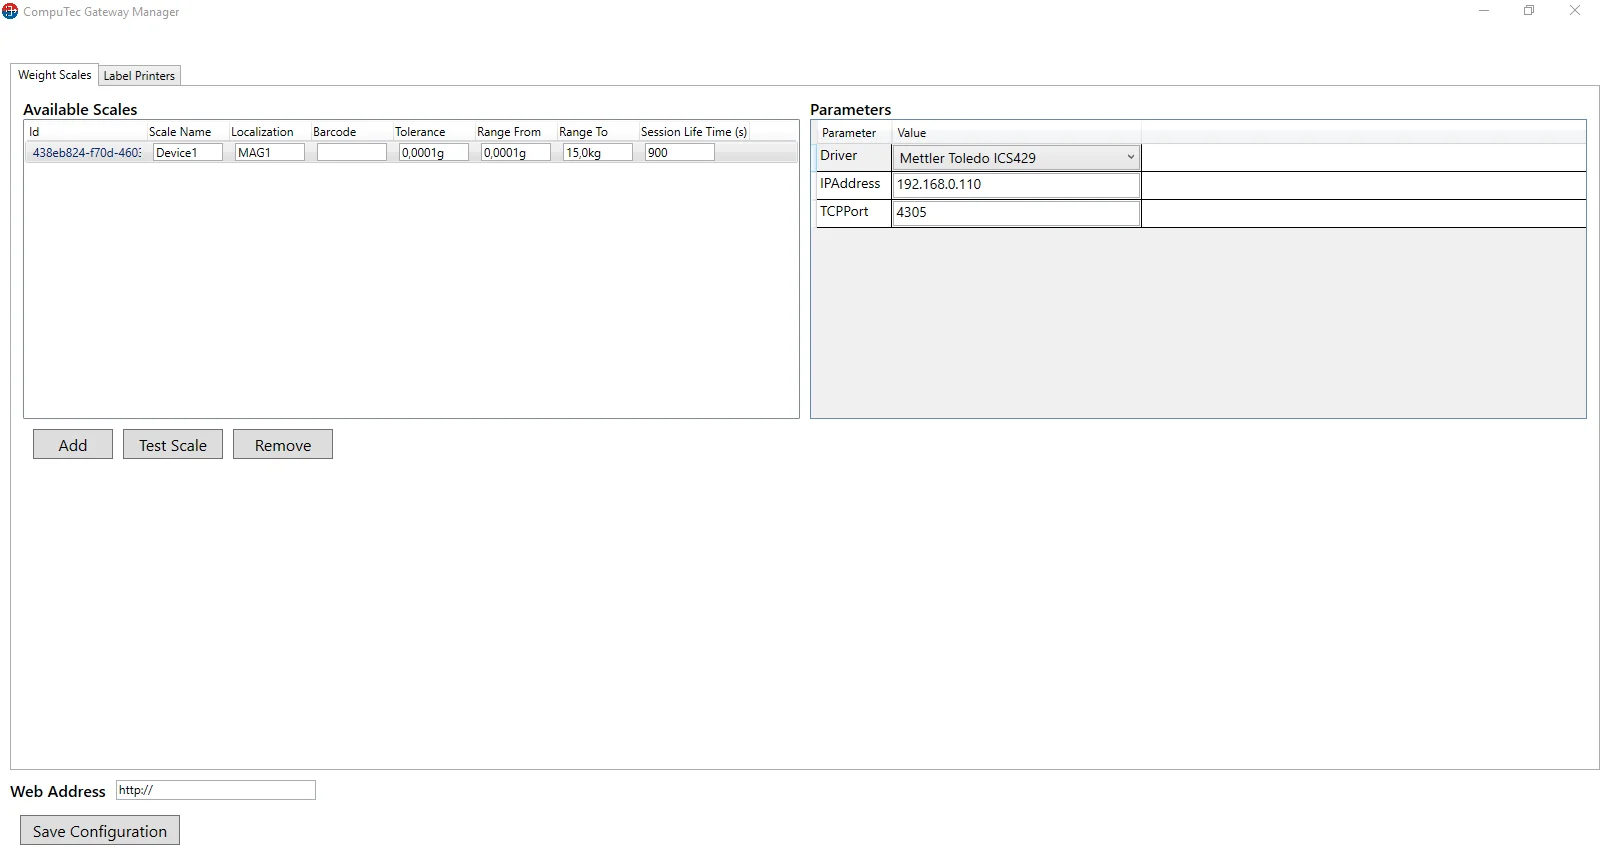1600x860 pixels.
Task: Open the Driver dropdown list
Action: (x=1130, y=157)
